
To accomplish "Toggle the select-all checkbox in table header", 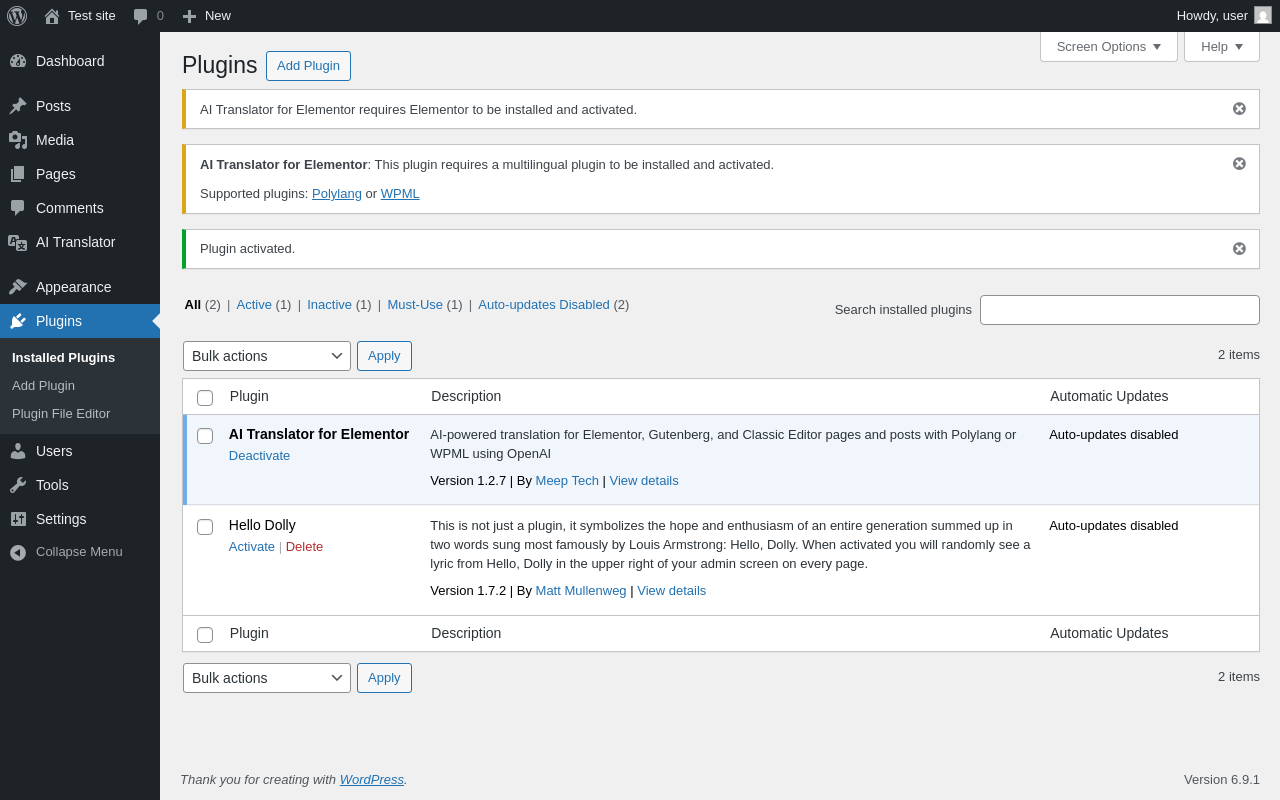I will click(x=205, y=398).
